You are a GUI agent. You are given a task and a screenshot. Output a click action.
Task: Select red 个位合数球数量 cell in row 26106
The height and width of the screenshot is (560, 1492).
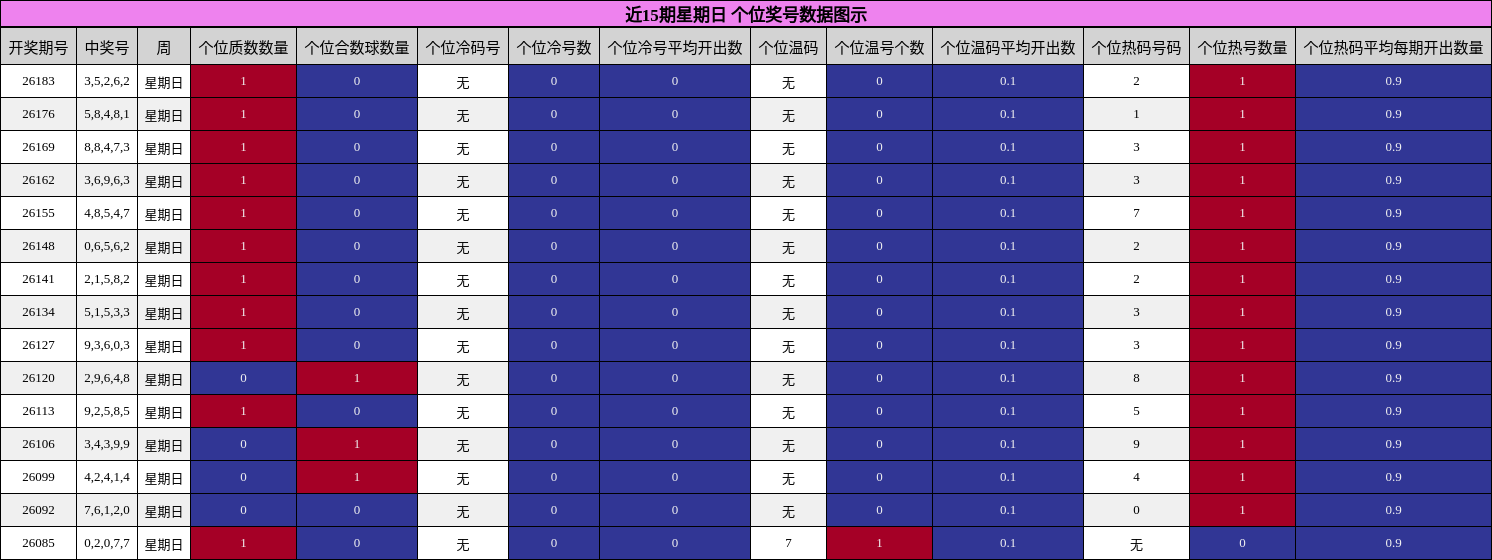pyautogui.click(x=357, y=444)
